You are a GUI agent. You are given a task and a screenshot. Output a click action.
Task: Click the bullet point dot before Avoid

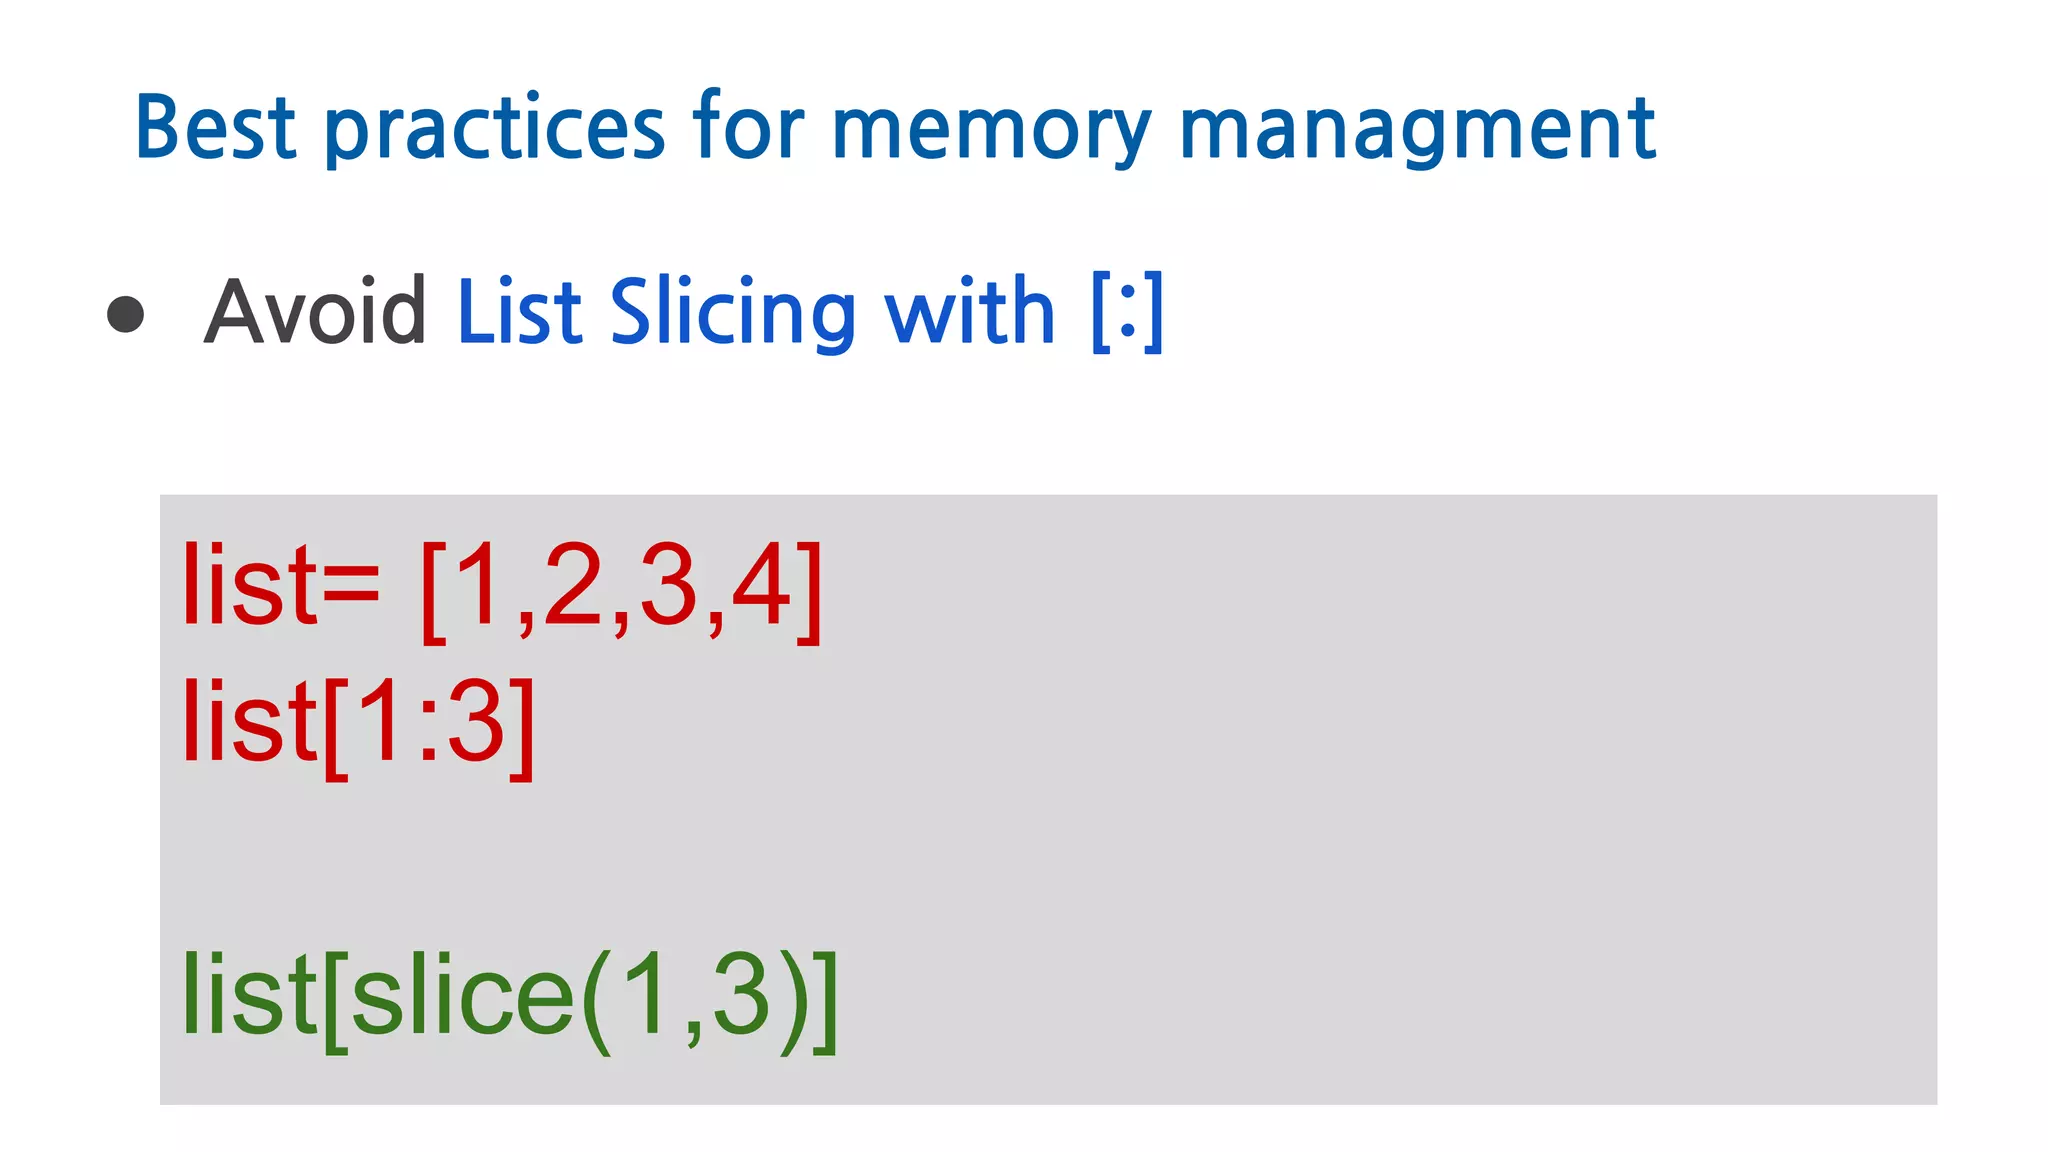tap(126, 314)
